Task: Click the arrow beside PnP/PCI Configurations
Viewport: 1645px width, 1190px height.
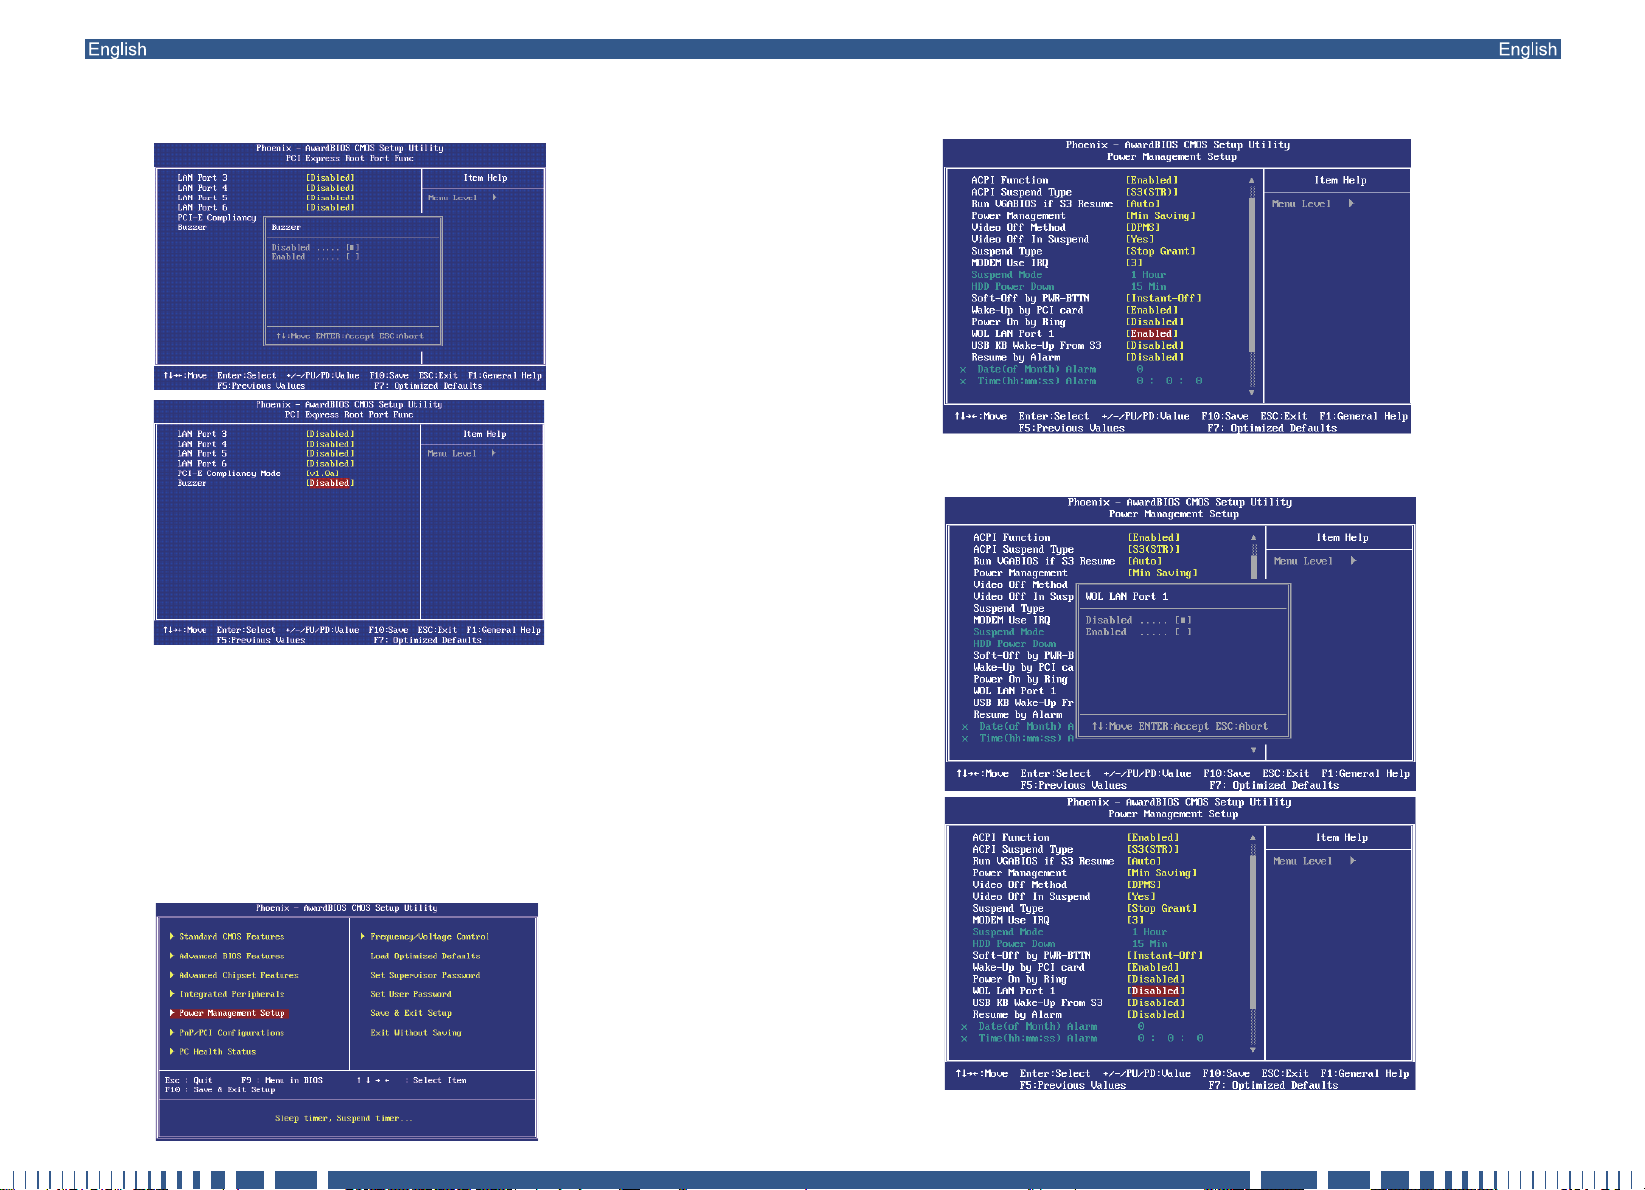Action: [172, 1033]
